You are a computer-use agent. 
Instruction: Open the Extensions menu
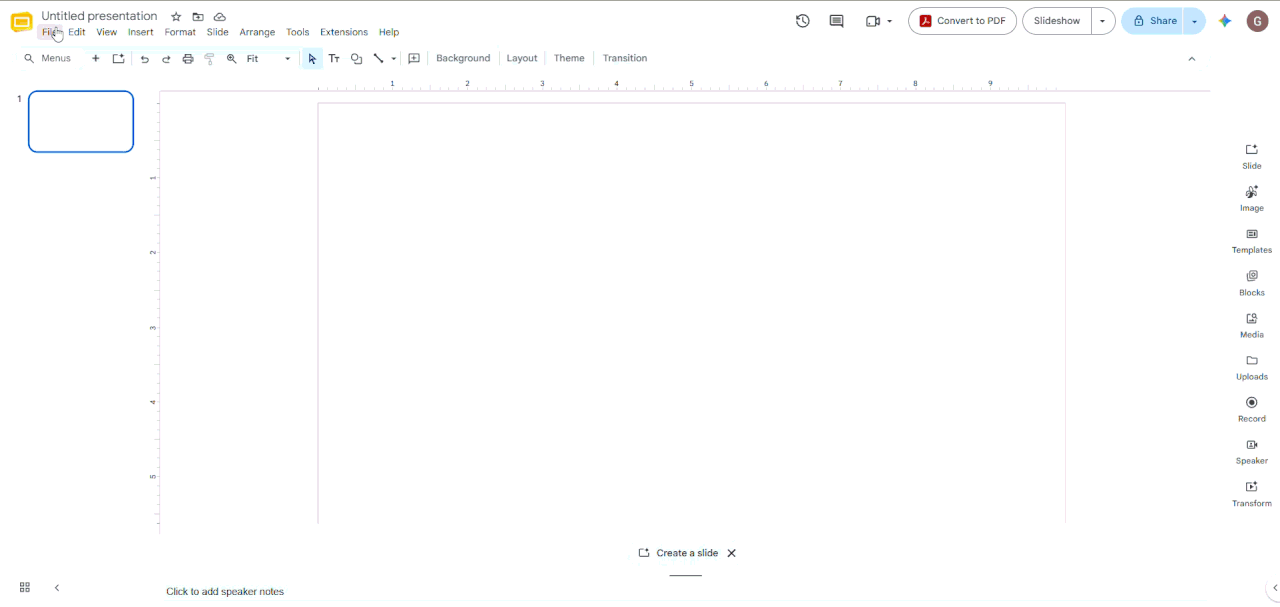click(x=344, y=32)
